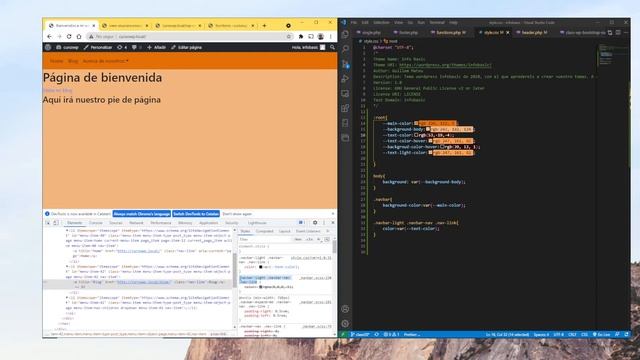The height and width of the screenshot is (360, 640).
Task: Open the Explorer view in VS Code activity bar
Action: [x=345, y=34]
